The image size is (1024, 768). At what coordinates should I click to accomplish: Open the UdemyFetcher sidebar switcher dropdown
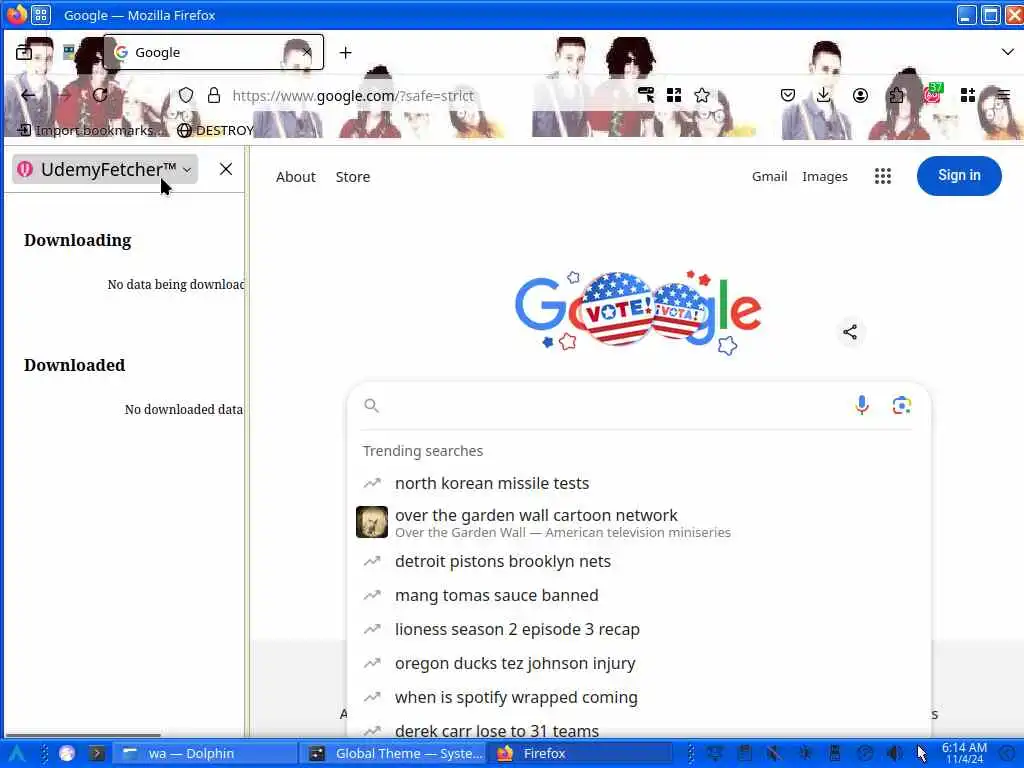(105, 170)
